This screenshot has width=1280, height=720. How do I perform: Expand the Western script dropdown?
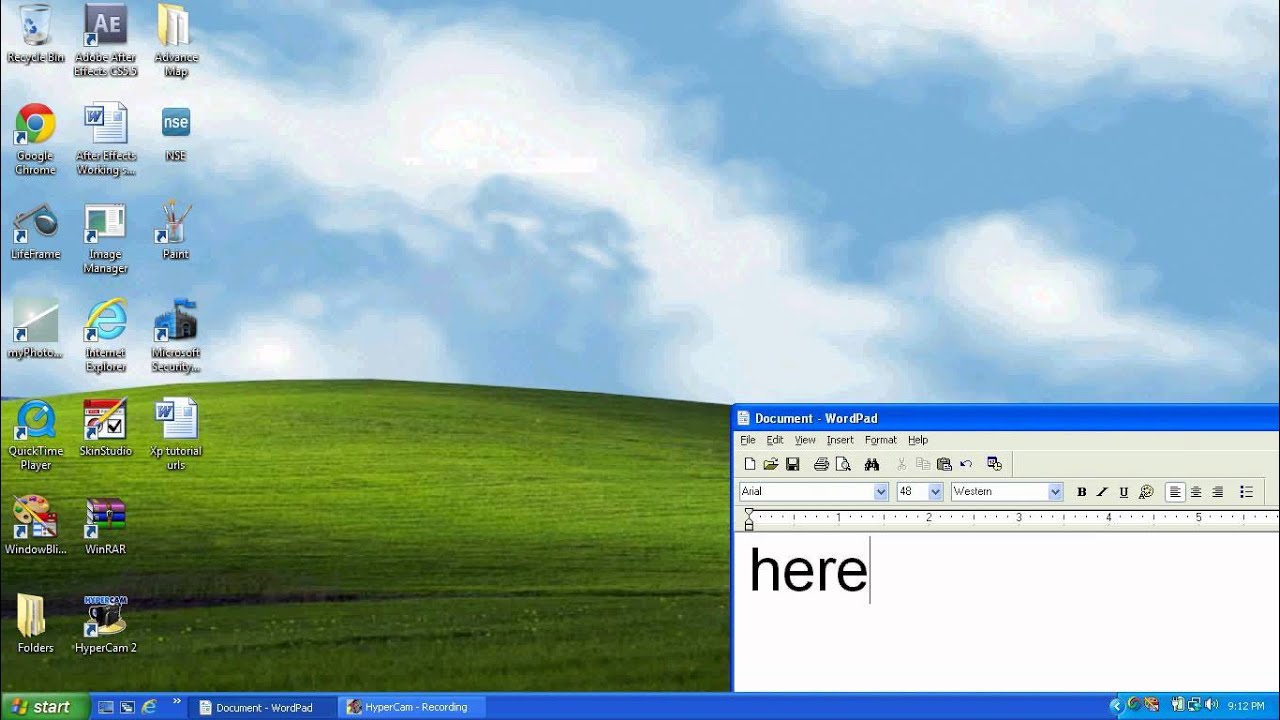[x=1055, y=492]
